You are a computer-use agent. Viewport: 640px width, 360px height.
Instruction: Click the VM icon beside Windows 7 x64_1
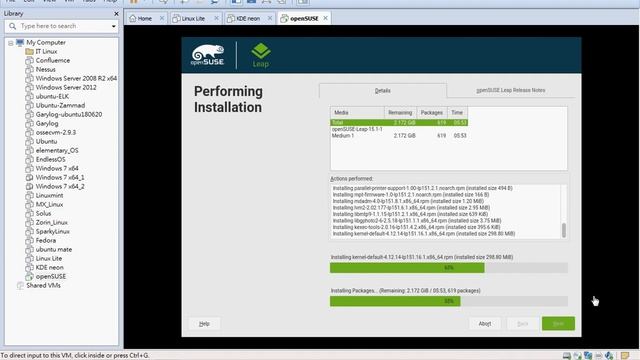(x=29, y=178)
